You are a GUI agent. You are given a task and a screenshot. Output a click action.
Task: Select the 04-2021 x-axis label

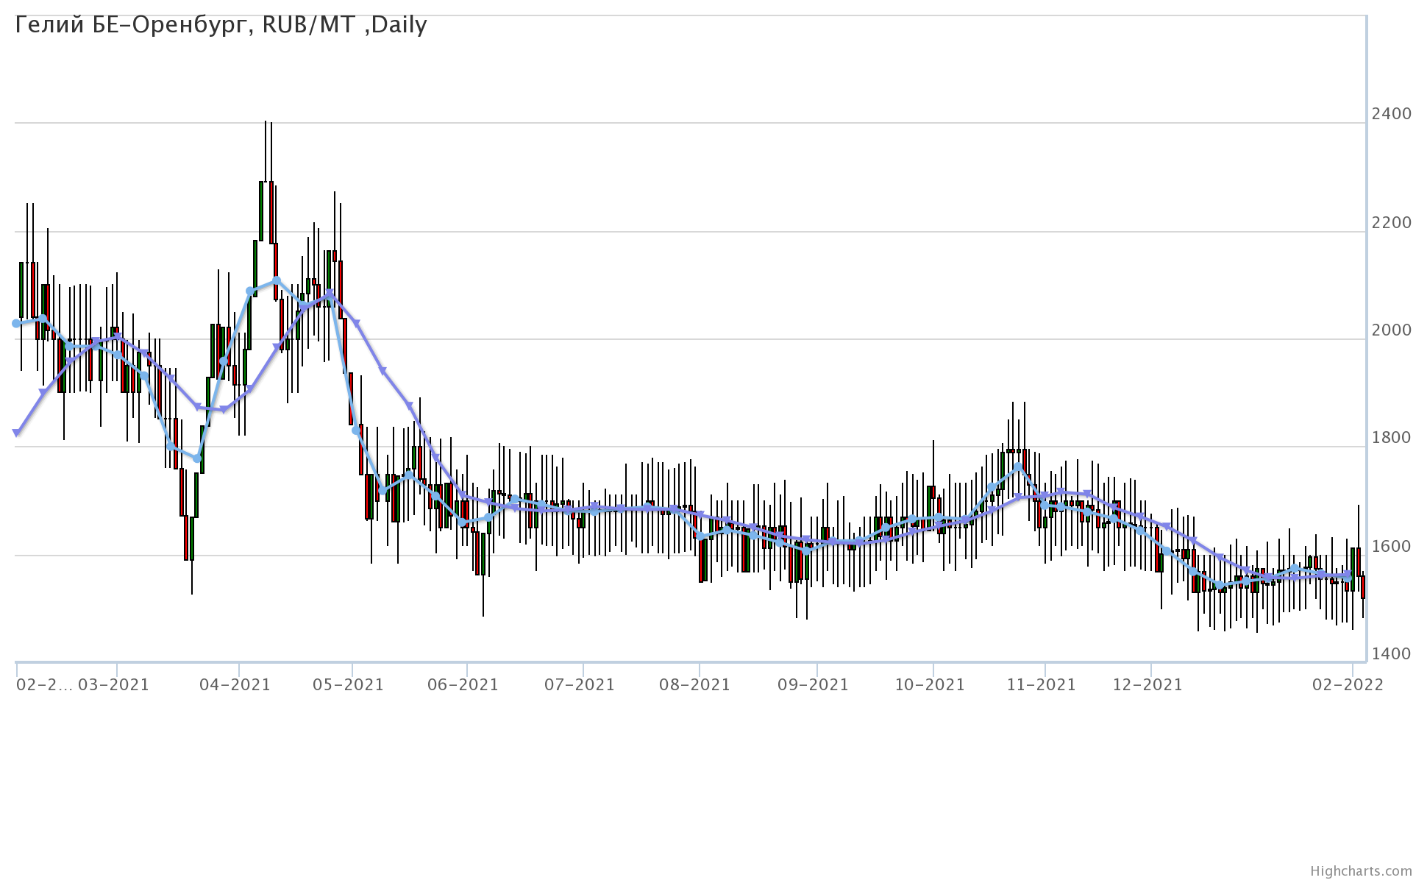click(x=235, y=684)
